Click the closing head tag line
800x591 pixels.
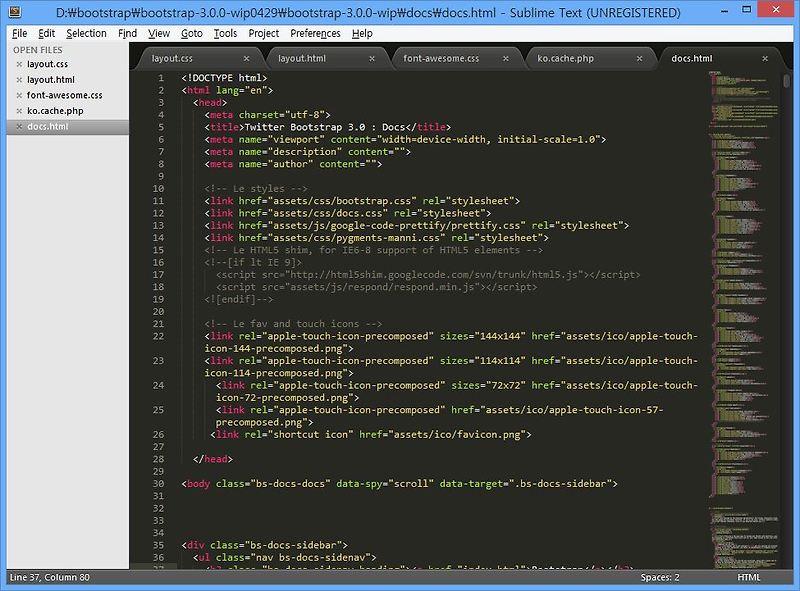click(212, 459)
